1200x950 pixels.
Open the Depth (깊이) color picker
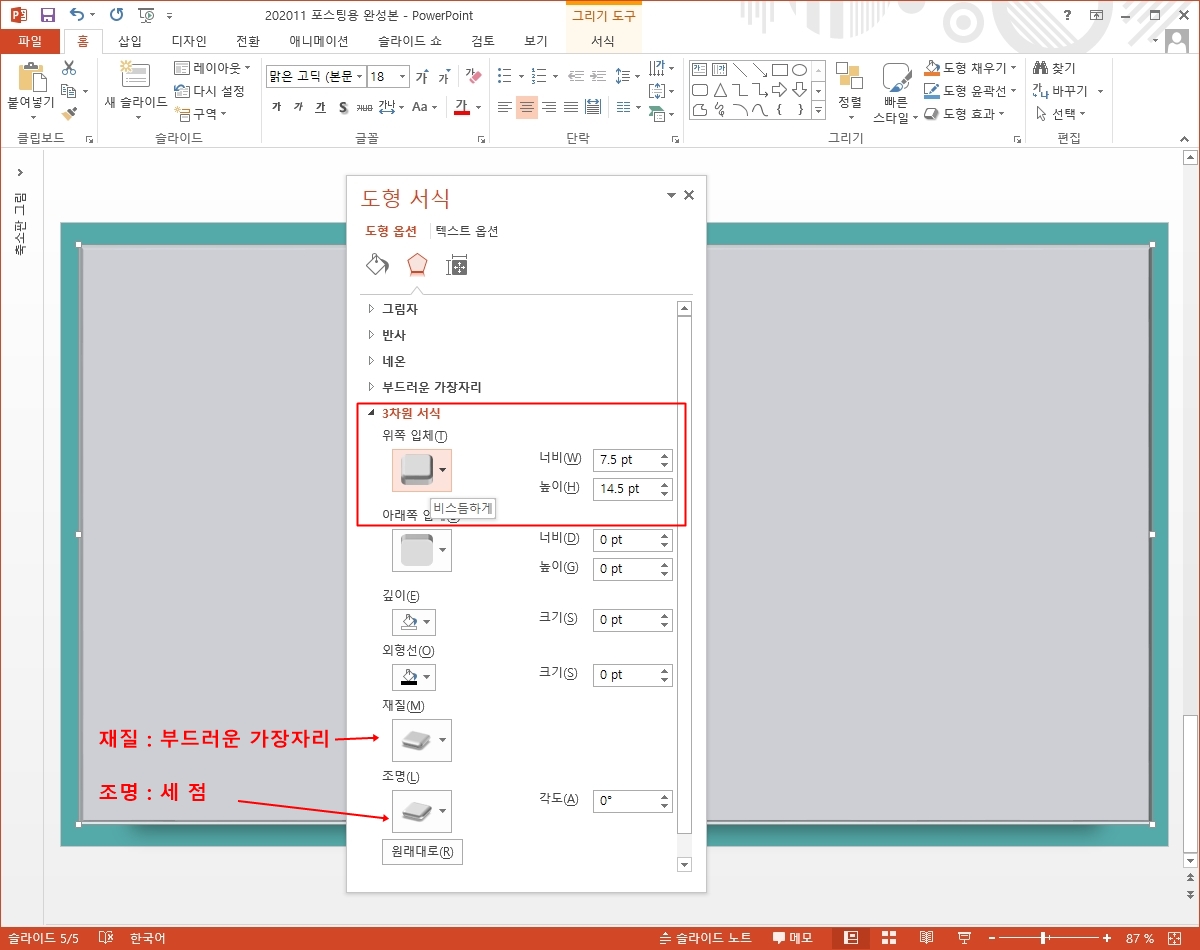(x=414, y=622)
